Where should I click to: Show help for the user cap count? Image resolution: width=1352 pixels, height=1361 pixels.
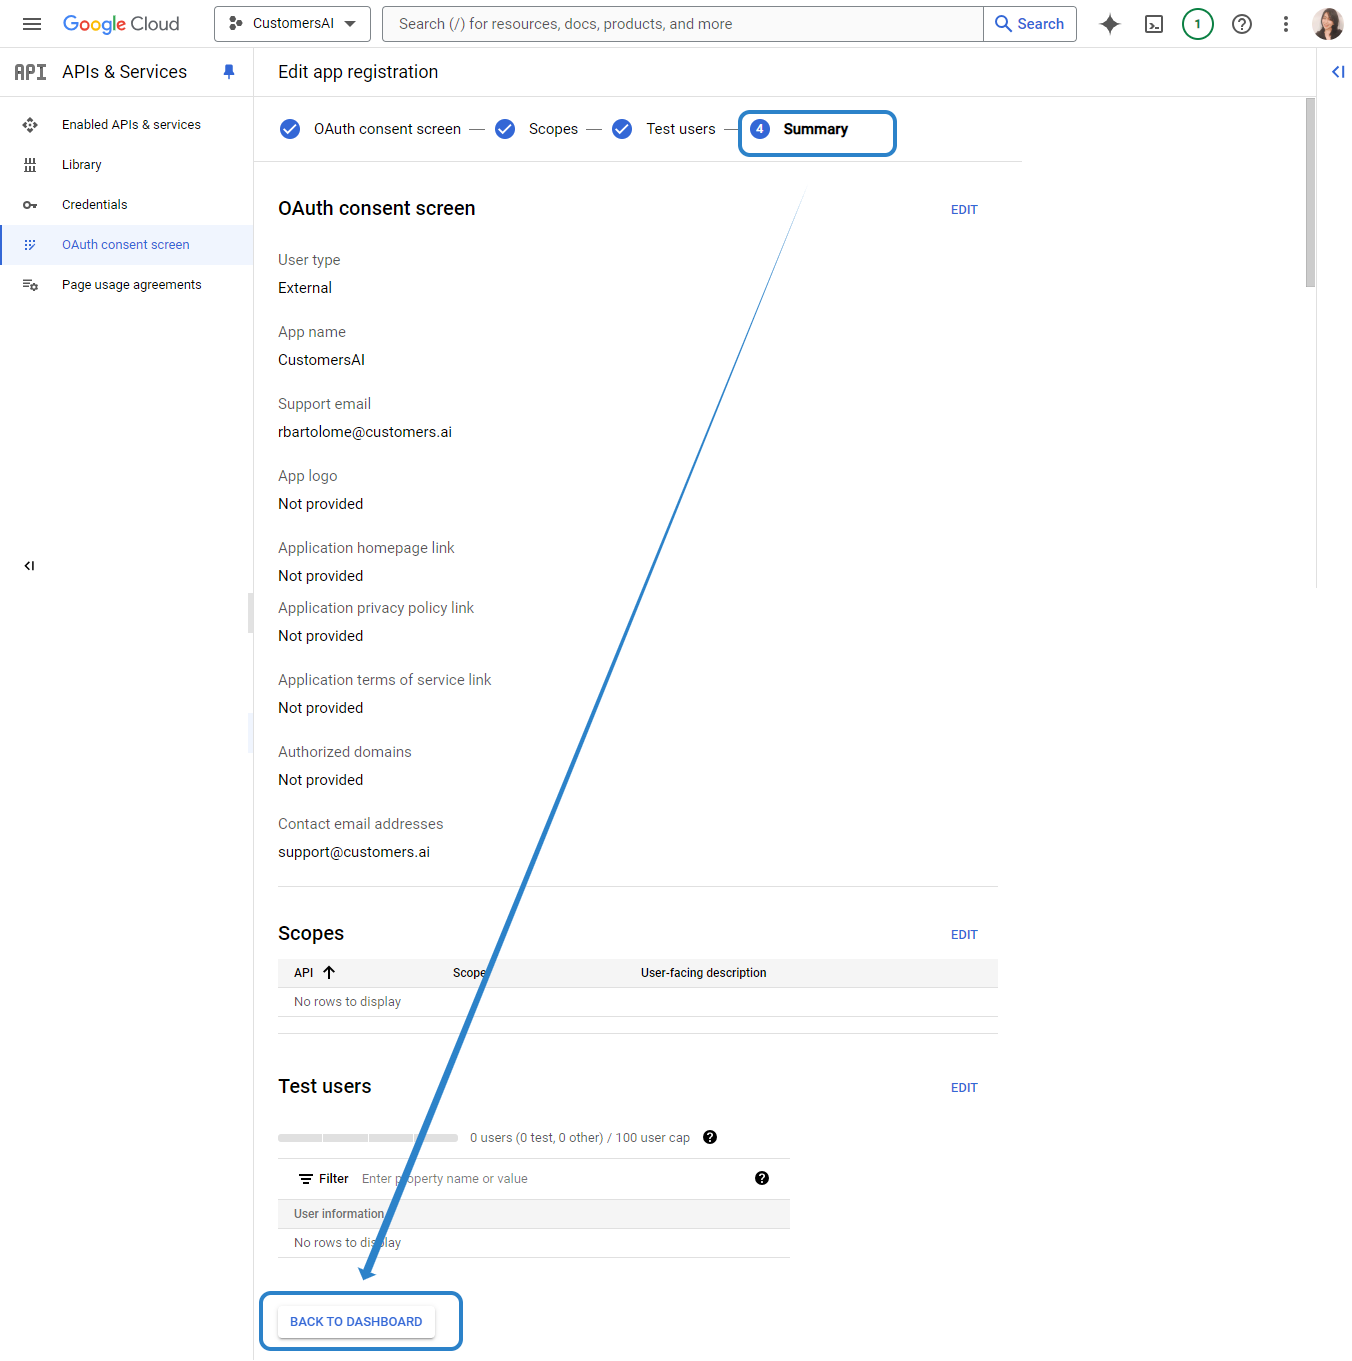point(710,1137)
